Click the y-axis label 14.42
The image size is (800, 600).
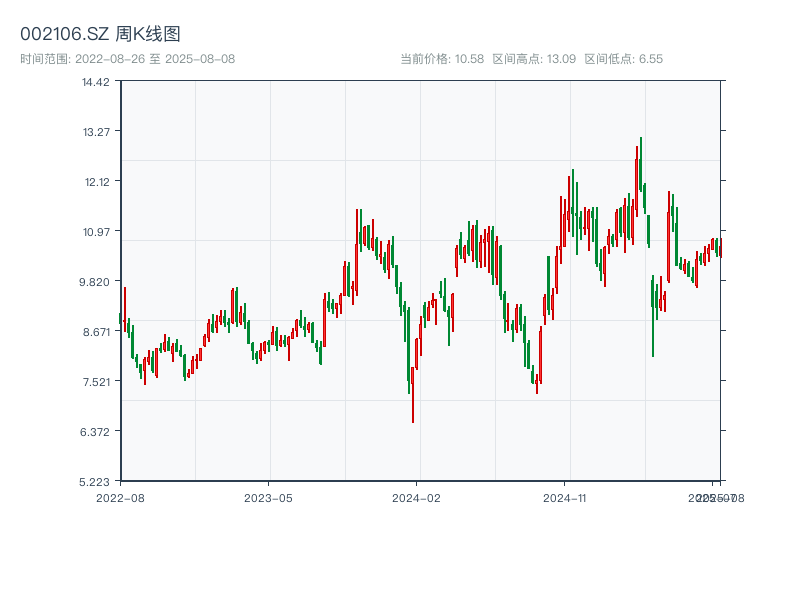[96, 82]
